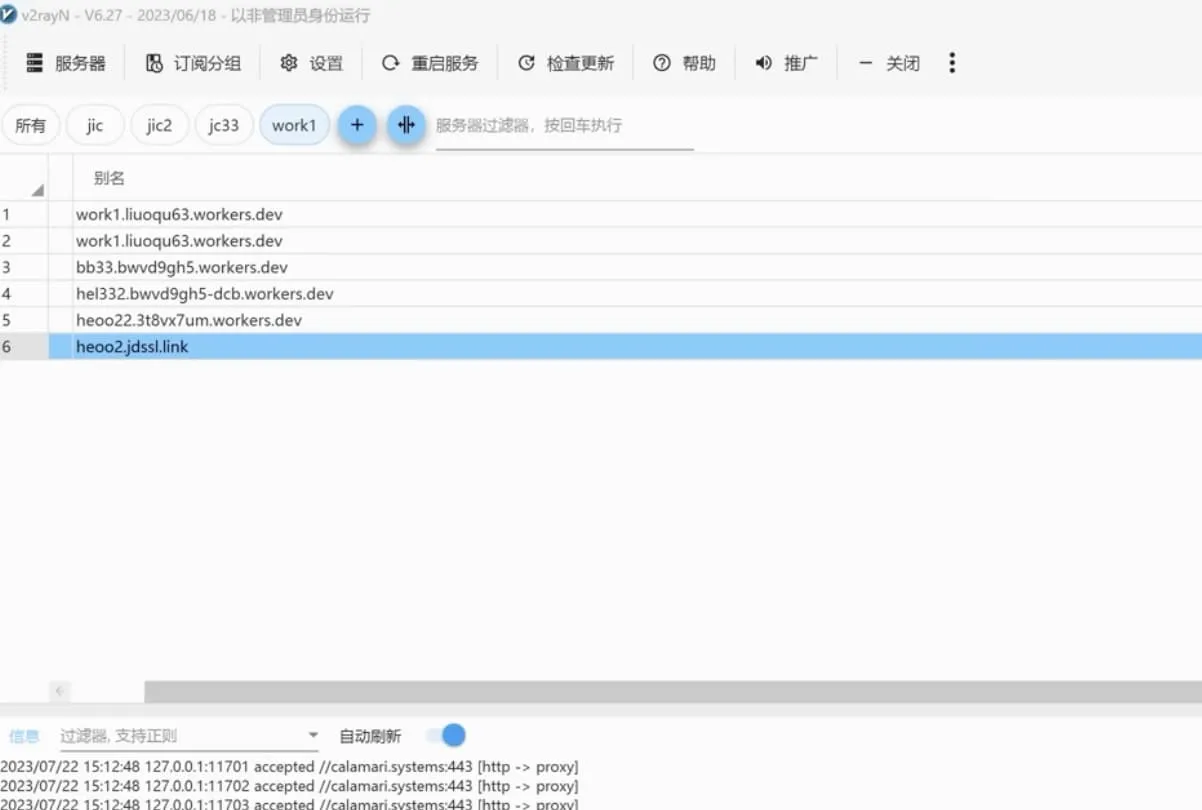This screenshot has height=810, width=1202.
Task: Click the 关闭 close toolbar button
Action: 889,63
